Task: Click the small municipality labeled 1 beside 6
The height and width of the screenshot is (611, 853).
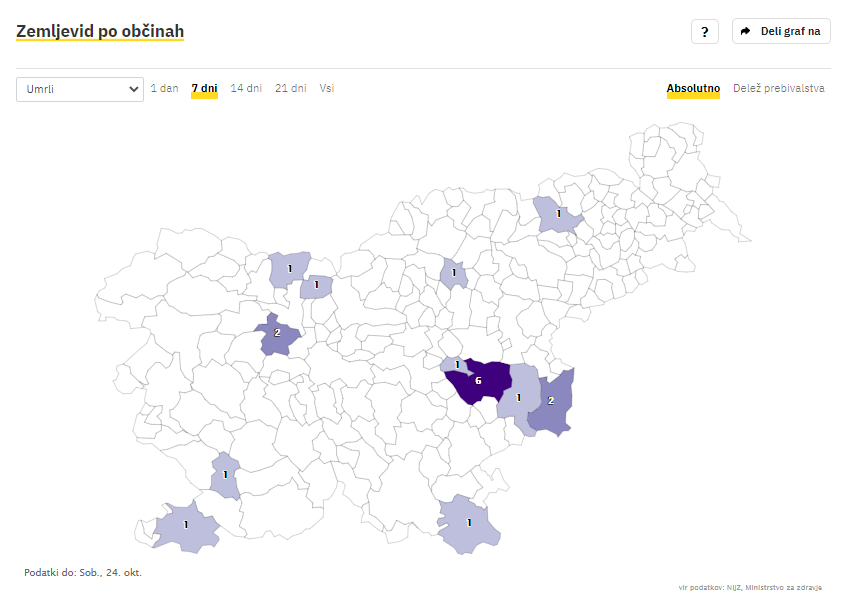Action: (455, 364)
